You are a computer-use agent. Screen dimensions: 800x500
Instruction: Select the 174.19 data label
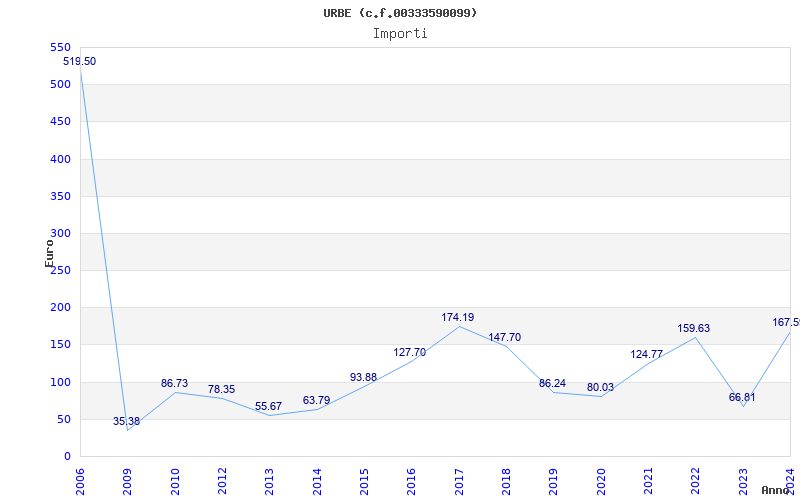click(x=458, y=317)
